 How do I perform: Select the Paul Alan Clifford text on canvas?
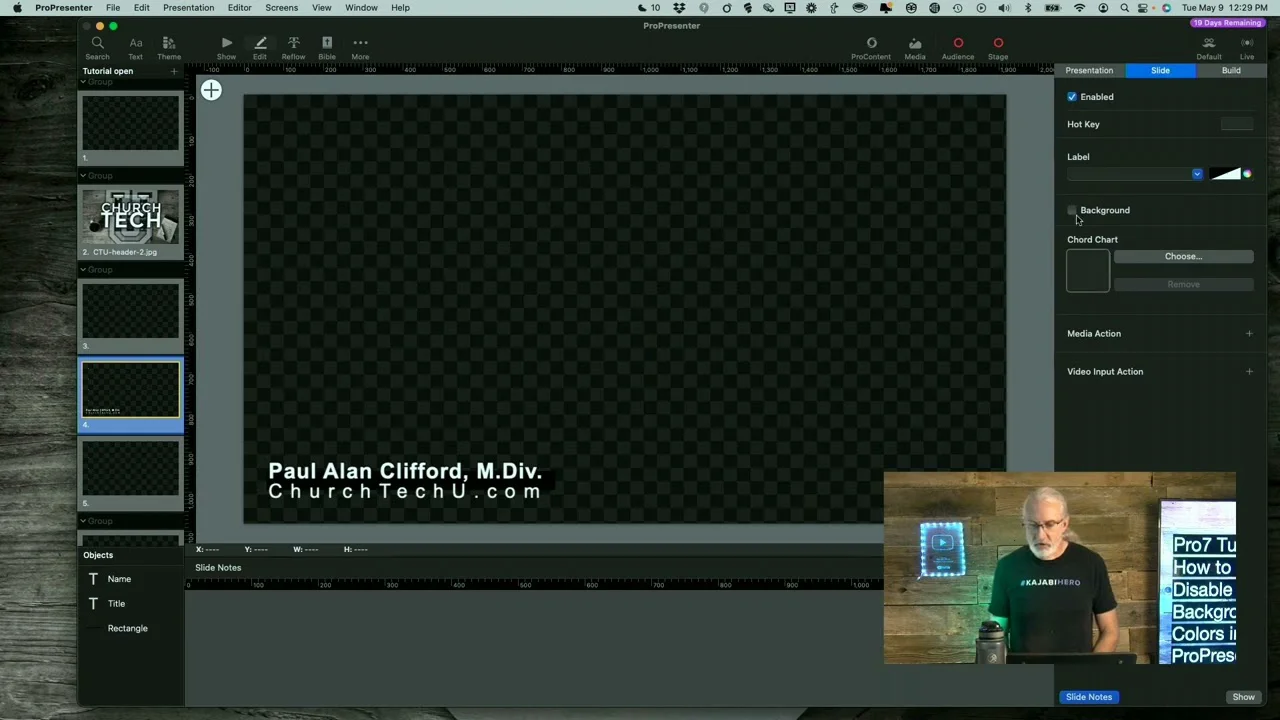pyautogui.click(x=405, y=471)
